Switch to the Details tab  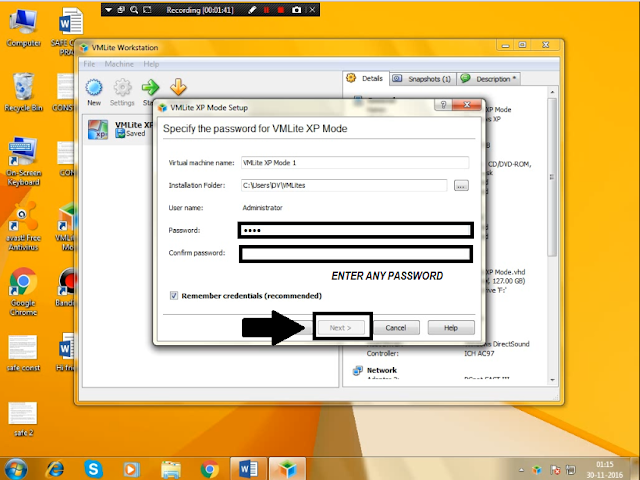pos(366,78)
